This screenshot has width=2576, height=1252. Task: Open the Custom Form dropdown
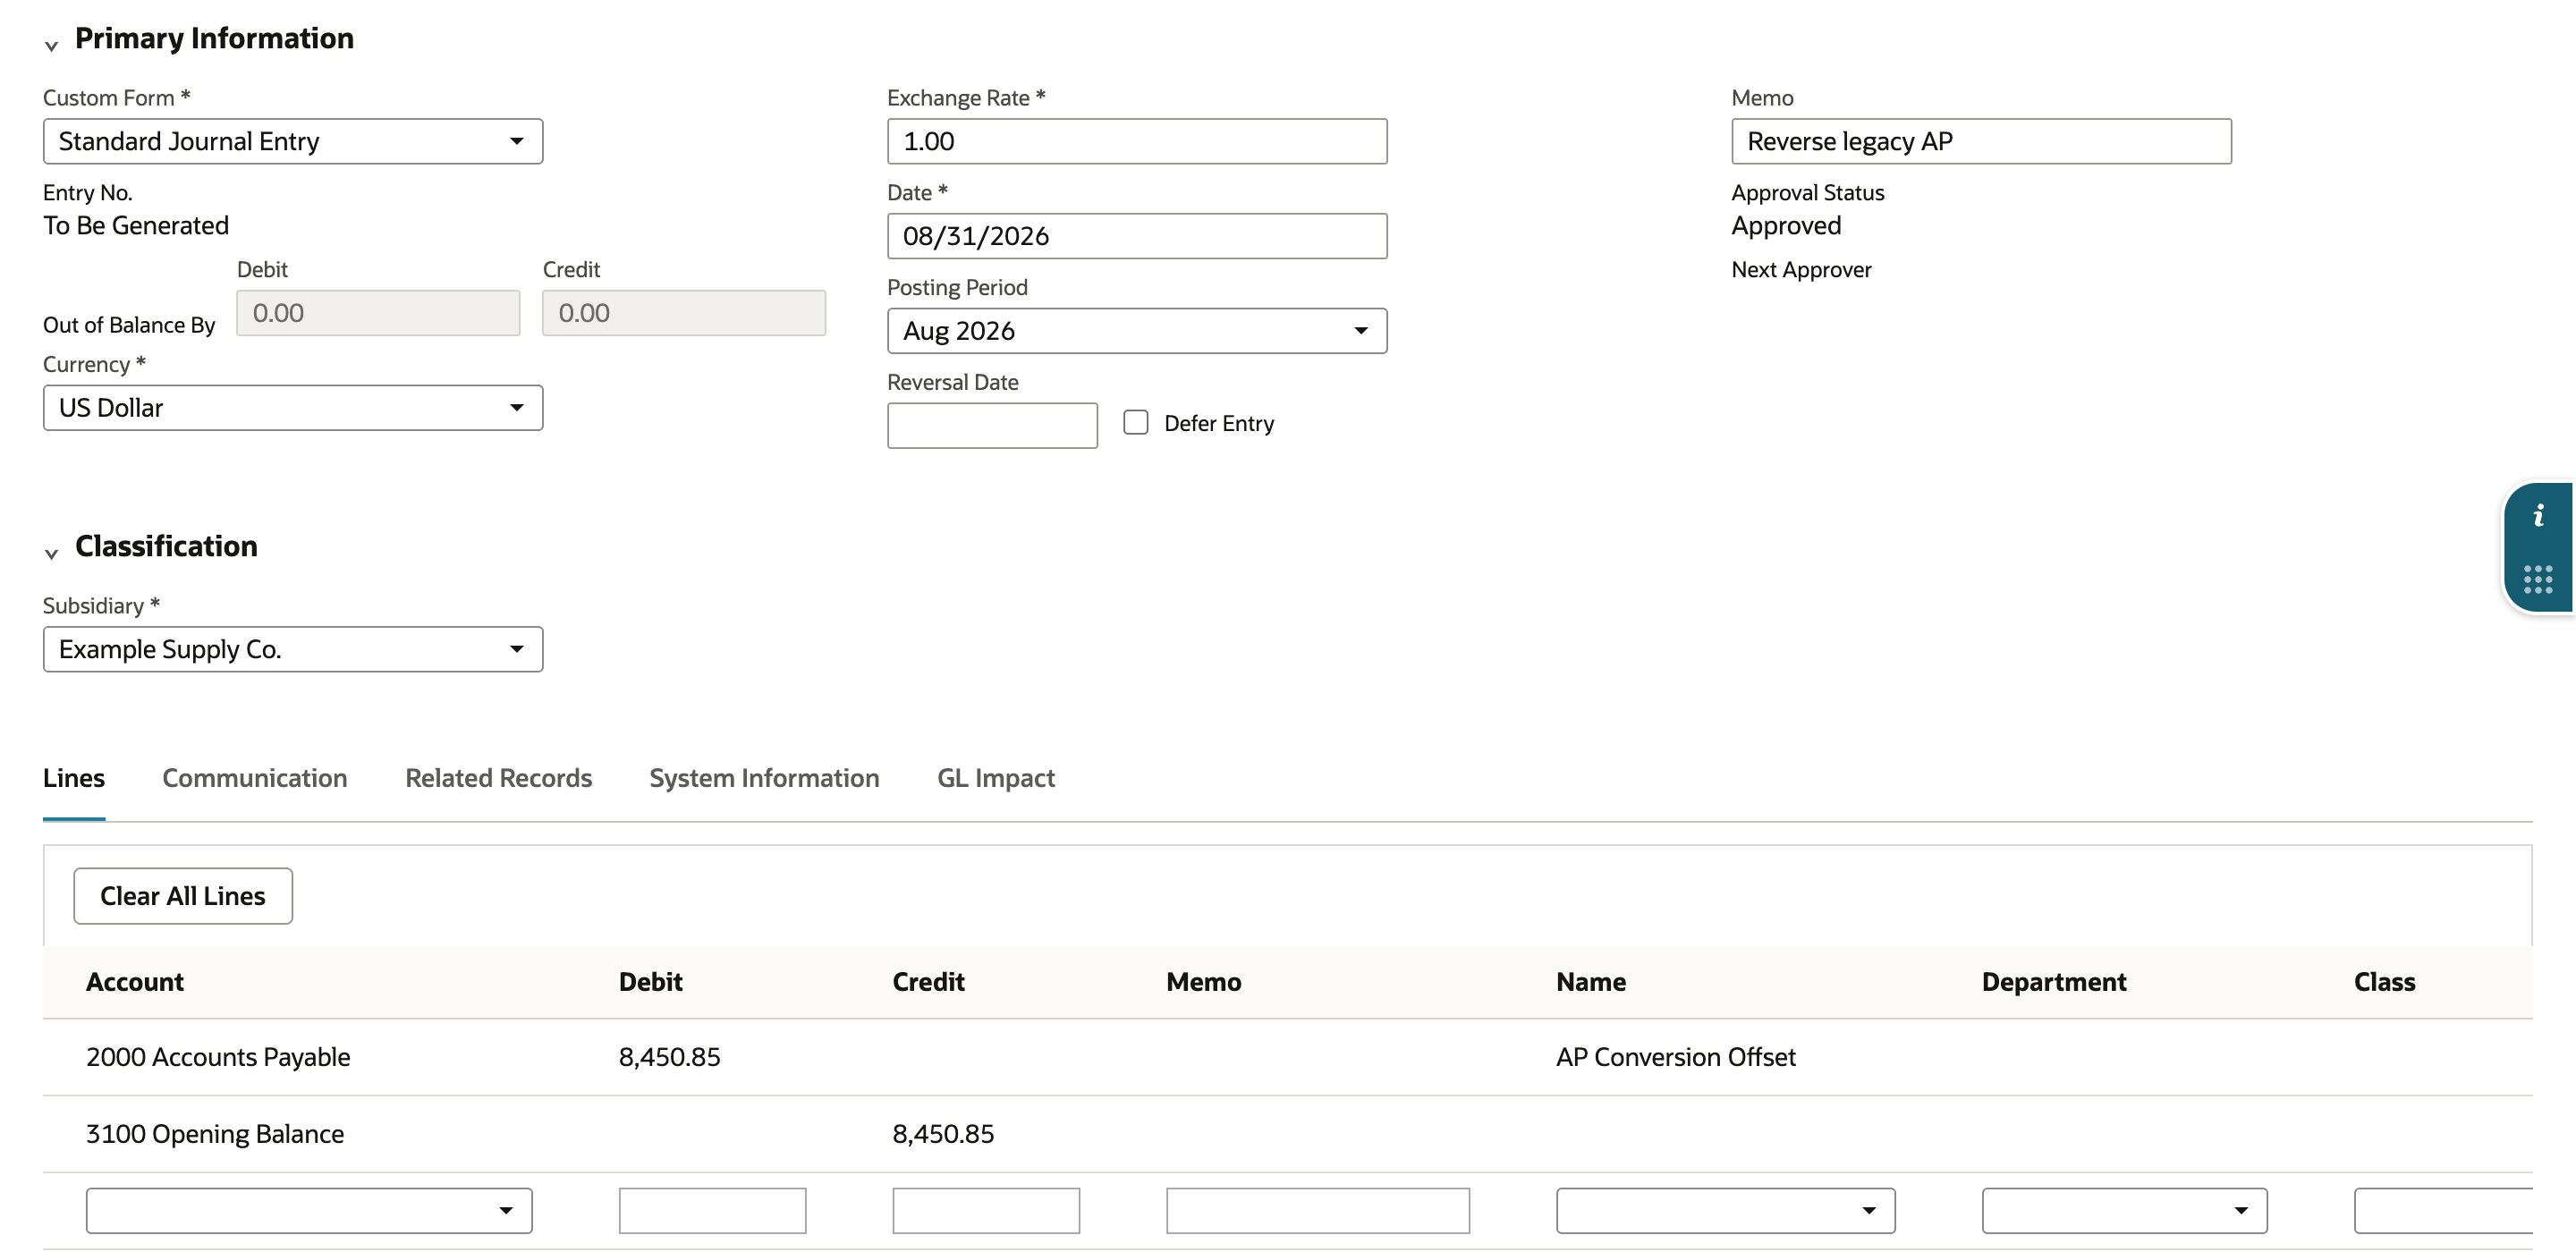293,141
